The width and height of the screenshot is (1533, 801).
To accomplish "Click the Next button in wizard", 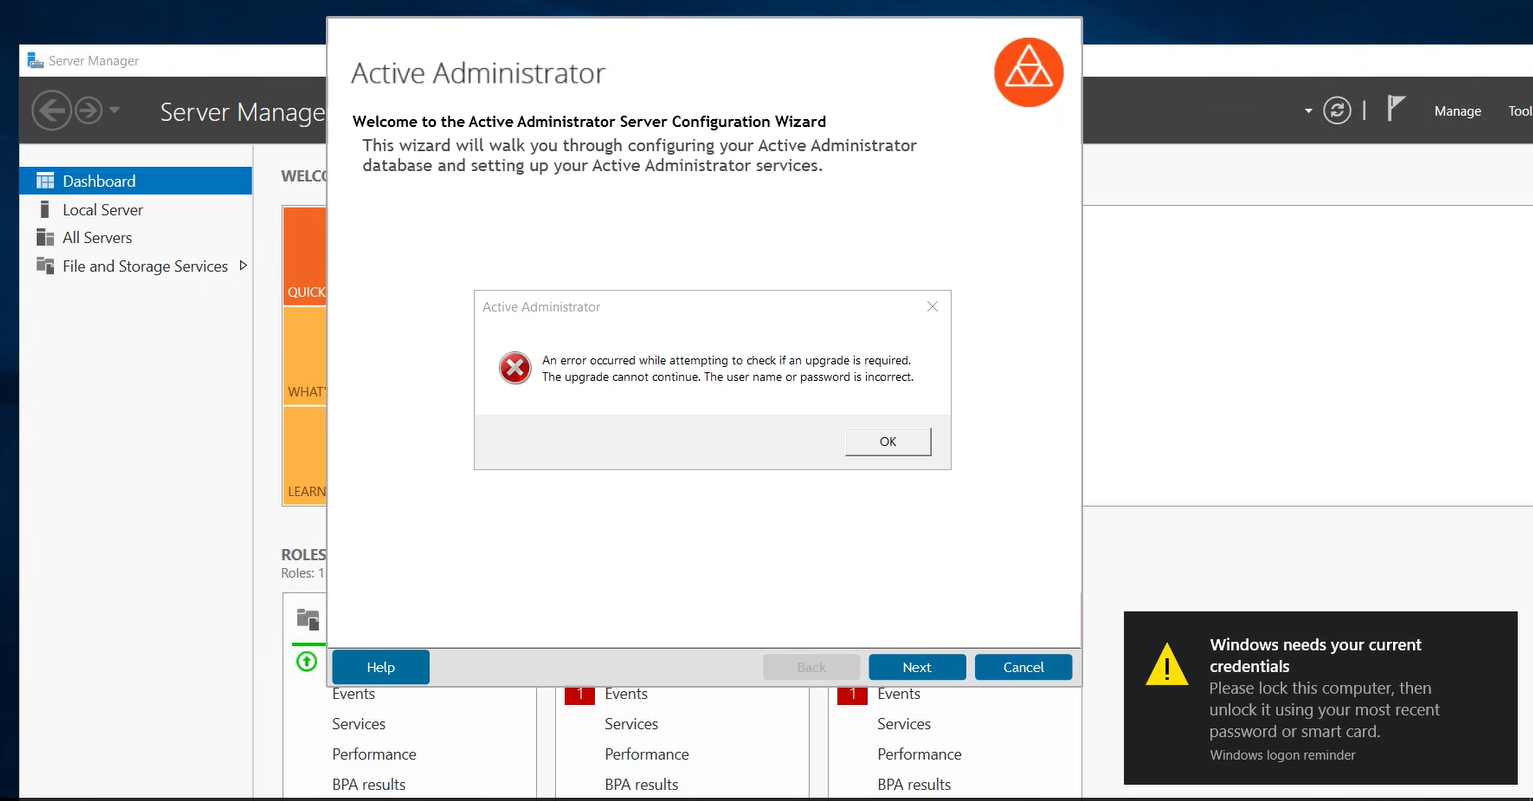I will tap(916, 667).
